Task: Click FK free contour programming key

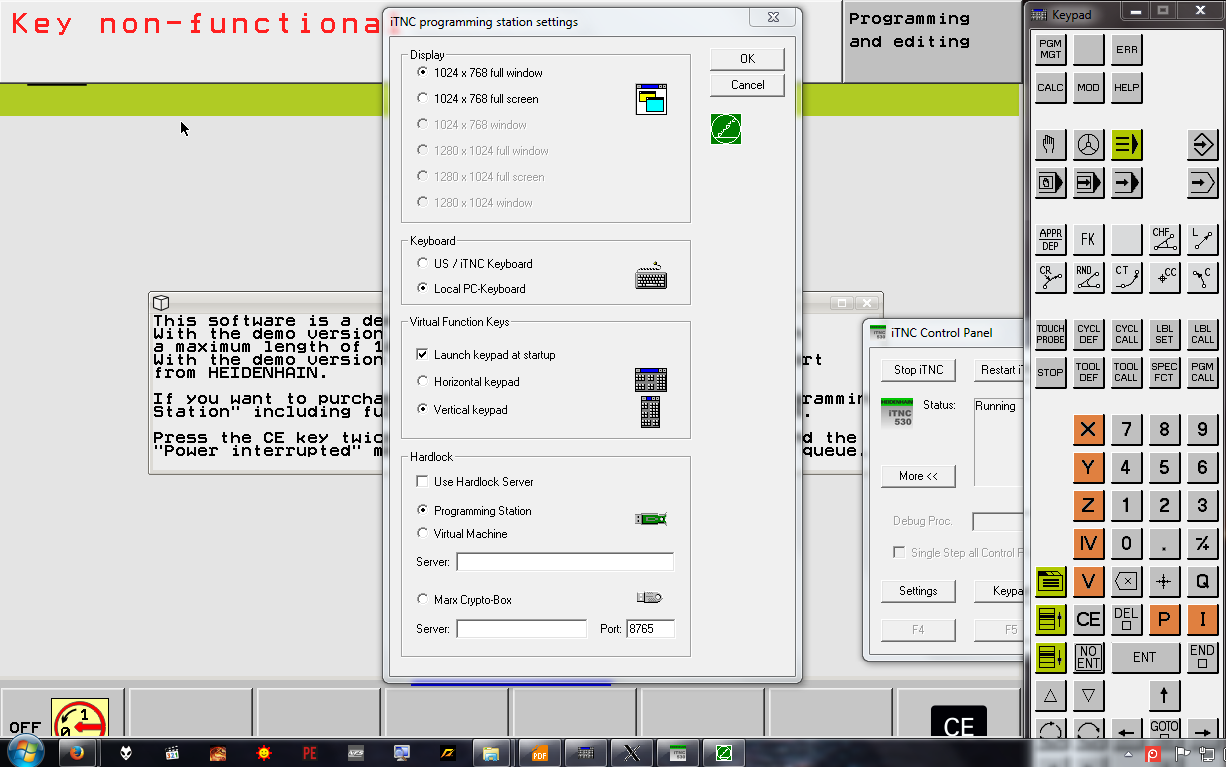Action: (1088, 240)
